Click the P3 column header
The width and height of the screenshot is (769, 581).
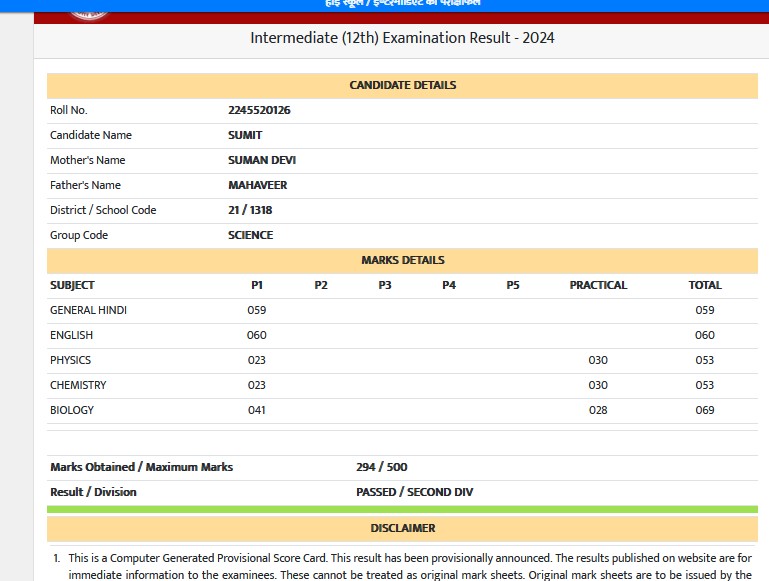coord(385,285)
